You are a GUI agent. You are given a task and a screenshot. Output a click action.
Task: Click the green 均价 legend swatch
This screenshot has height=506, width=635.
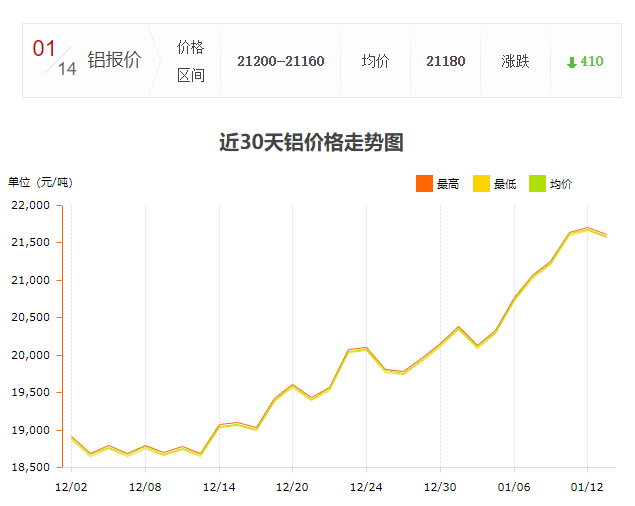537,184
